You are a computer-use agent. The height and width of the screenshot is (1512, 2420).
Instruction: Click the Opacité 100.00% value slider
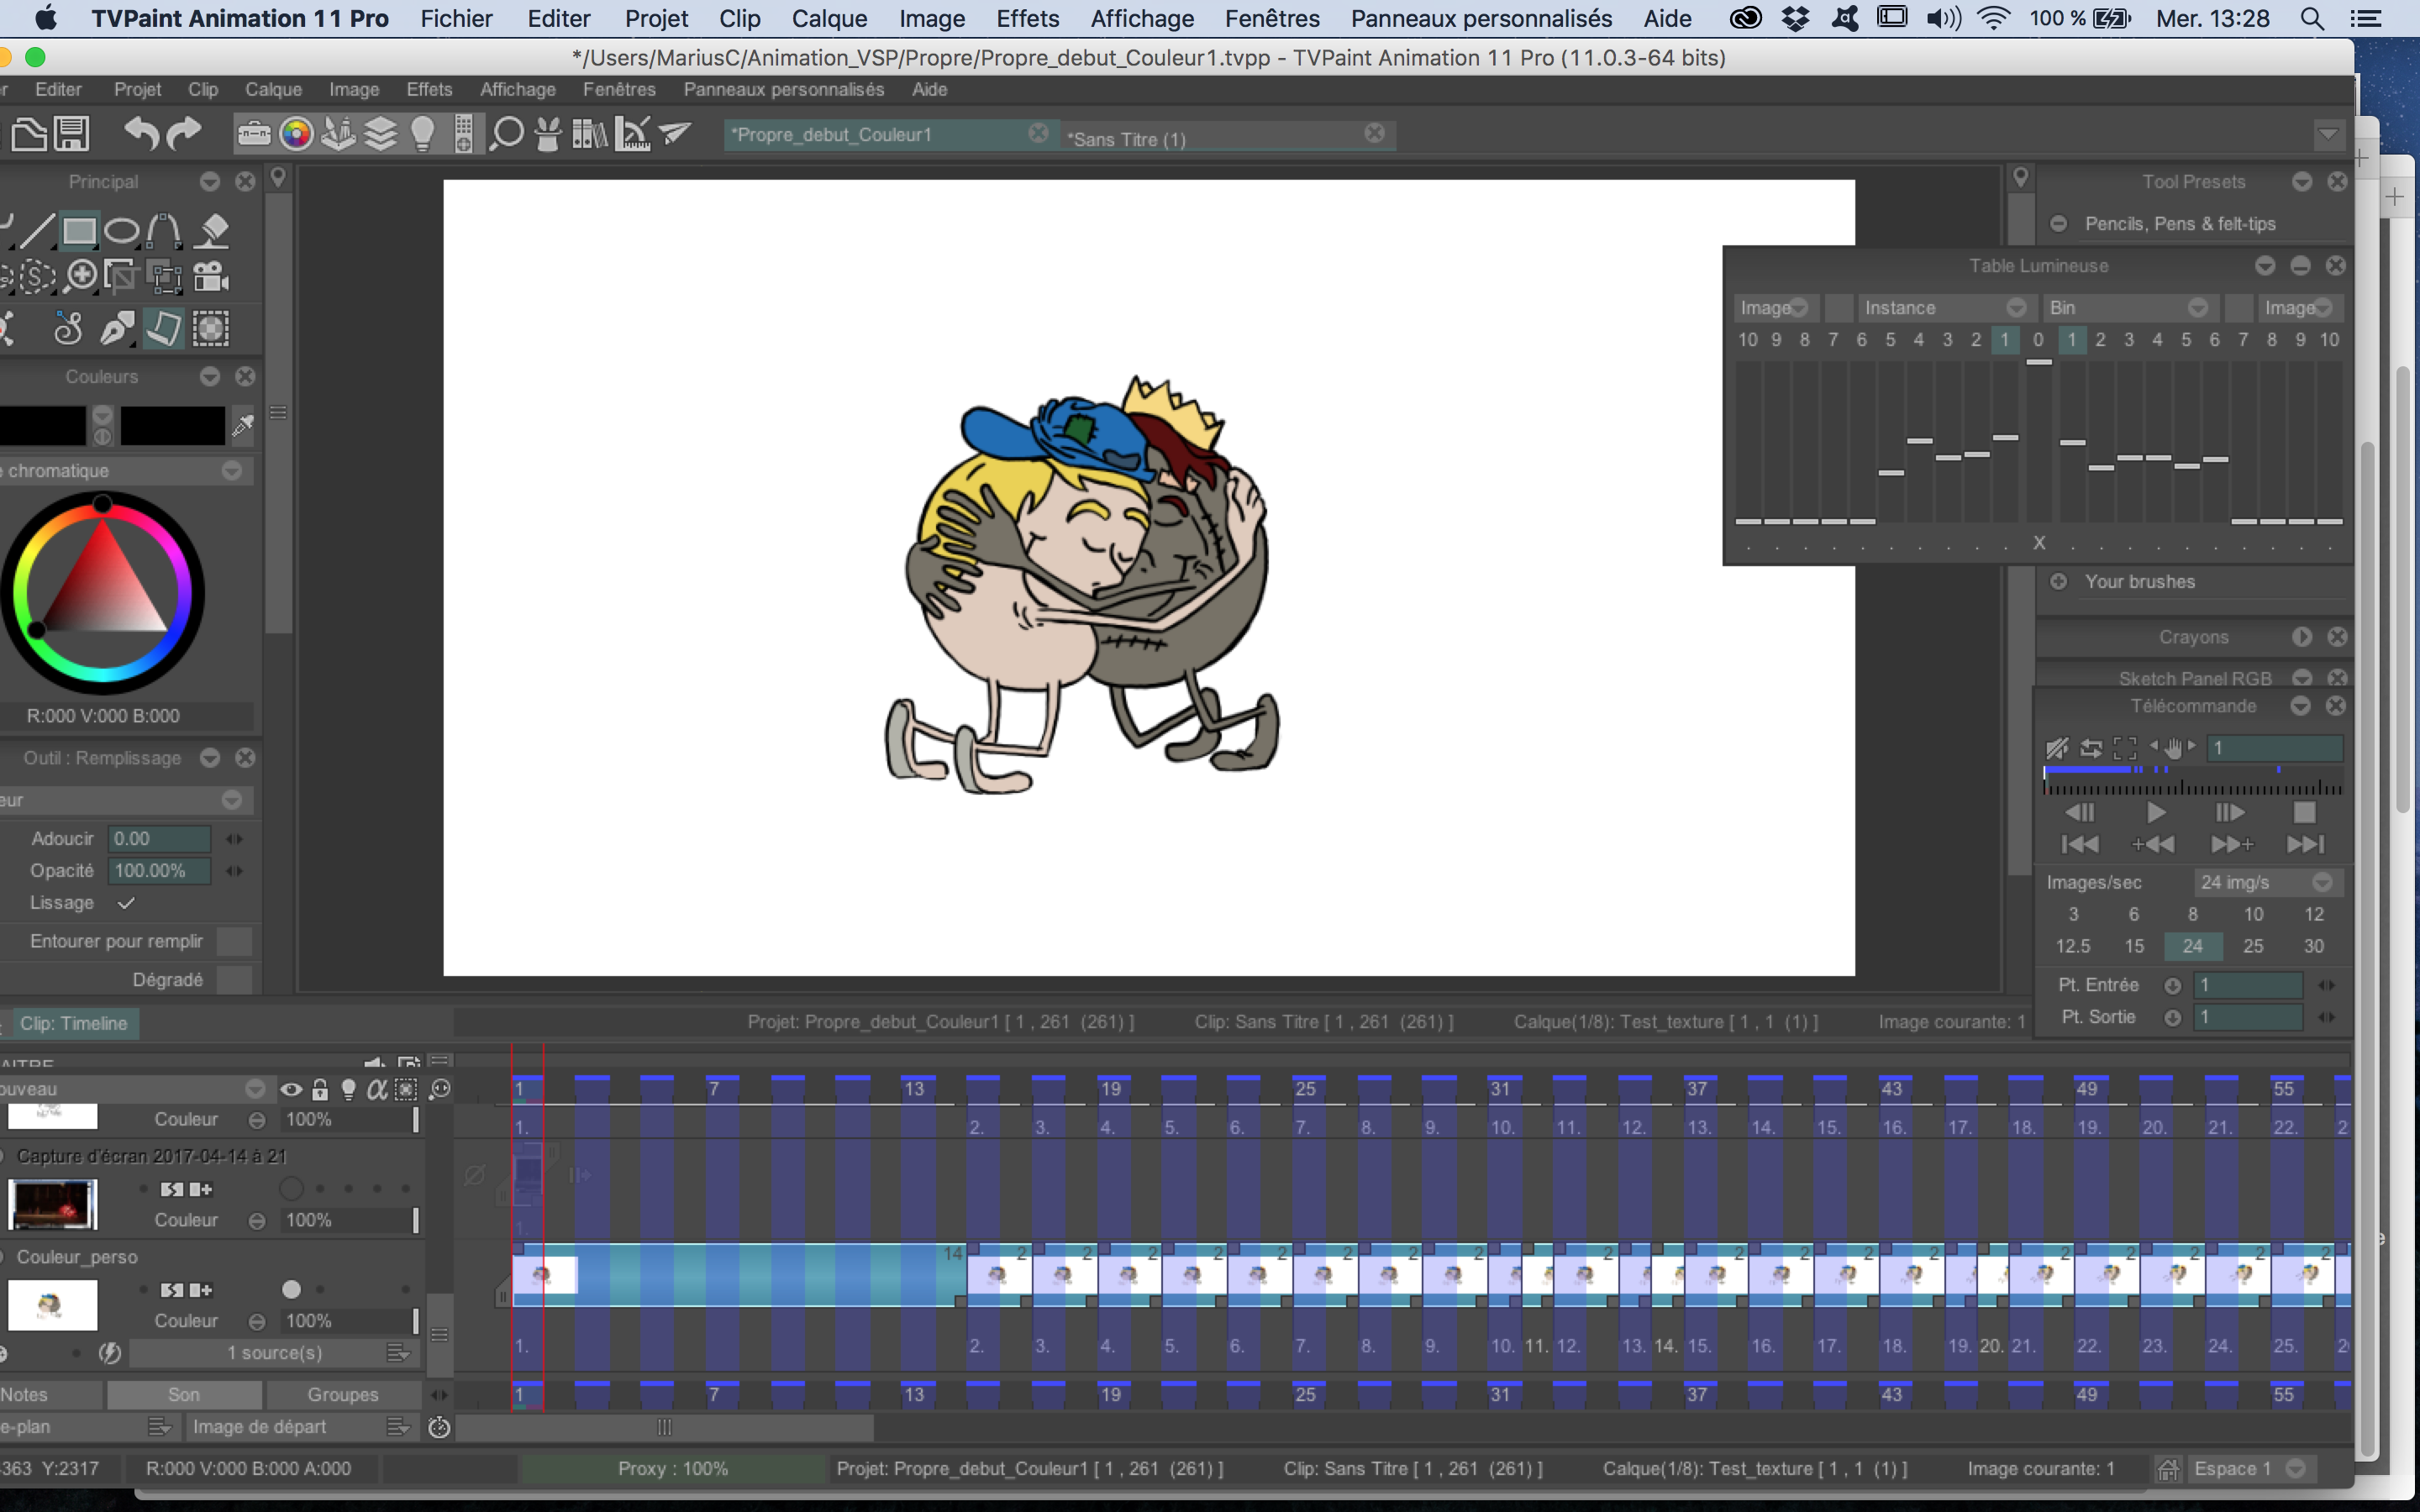pyautogui.click(x=159, y=870)
